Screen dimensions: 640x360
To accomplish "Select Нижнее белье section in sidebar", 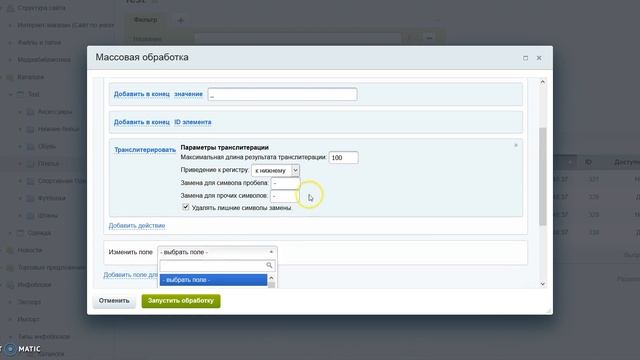I will pos(58,129).
